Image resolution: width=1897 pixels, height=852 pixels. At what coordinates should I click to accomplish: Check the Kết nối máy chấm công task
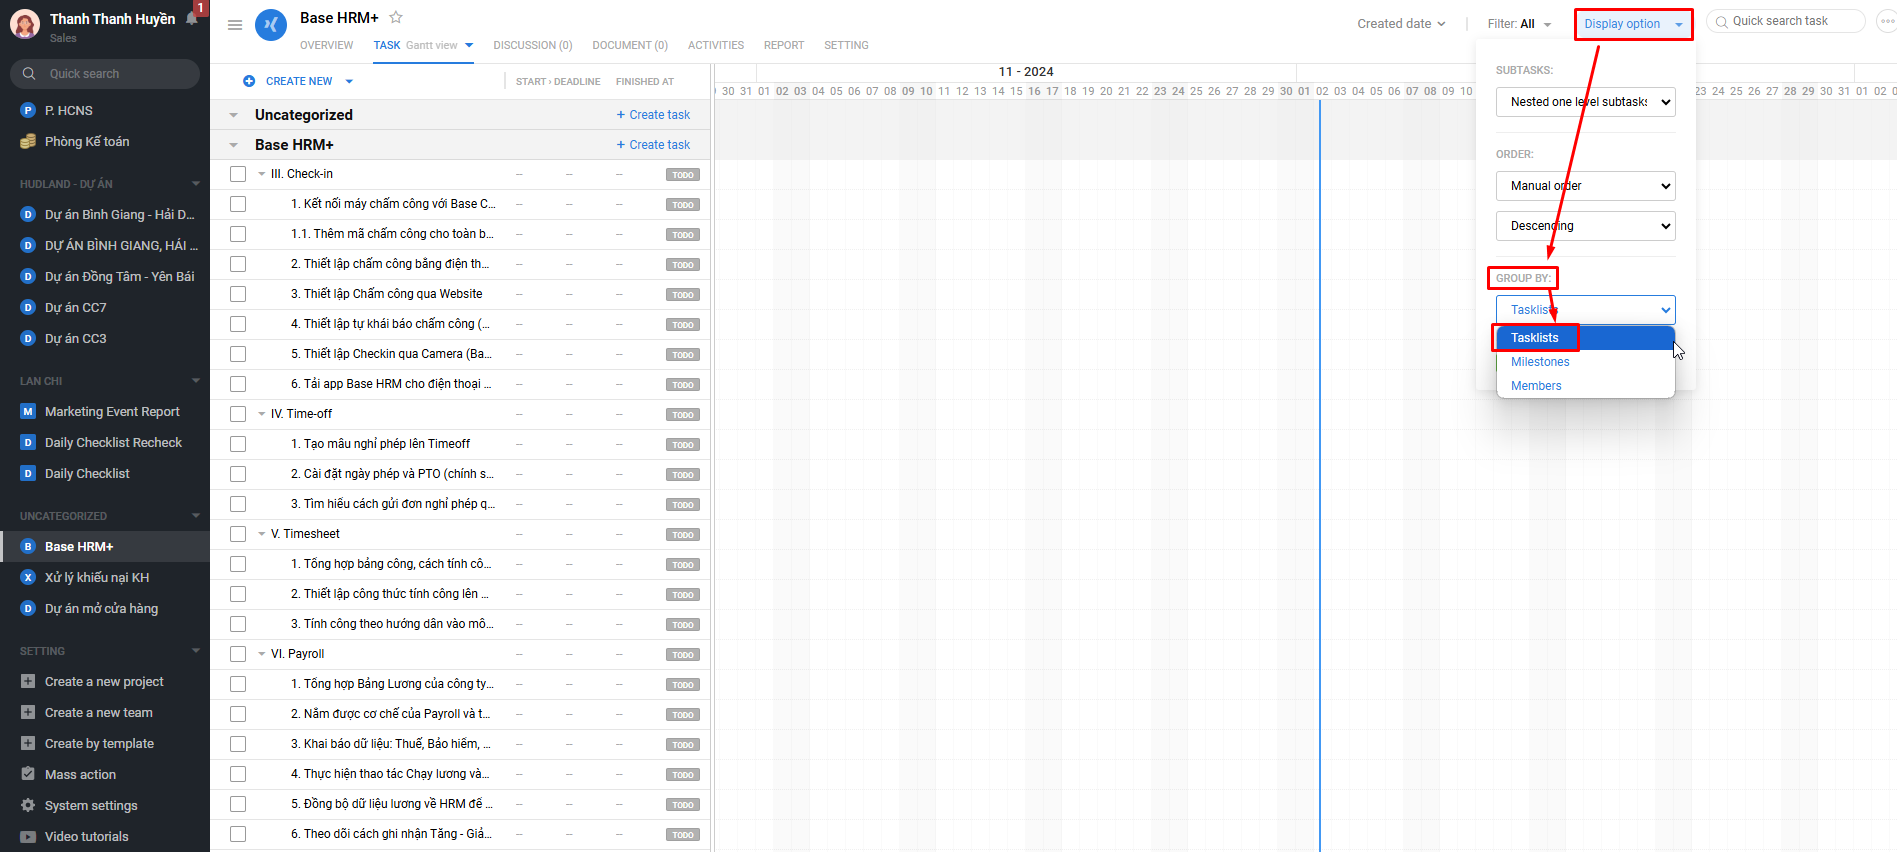click(x=238, y=204)
